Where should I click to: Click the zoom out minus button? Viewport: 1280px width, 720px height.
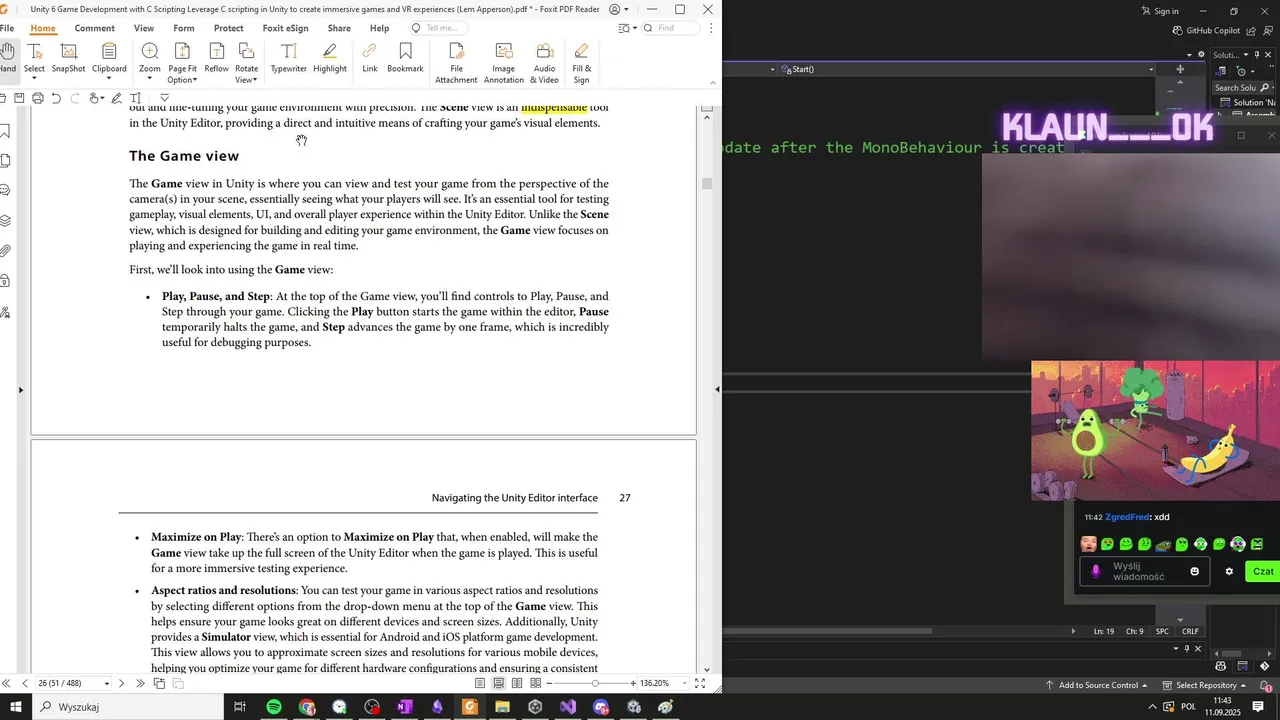coord(549,683)
